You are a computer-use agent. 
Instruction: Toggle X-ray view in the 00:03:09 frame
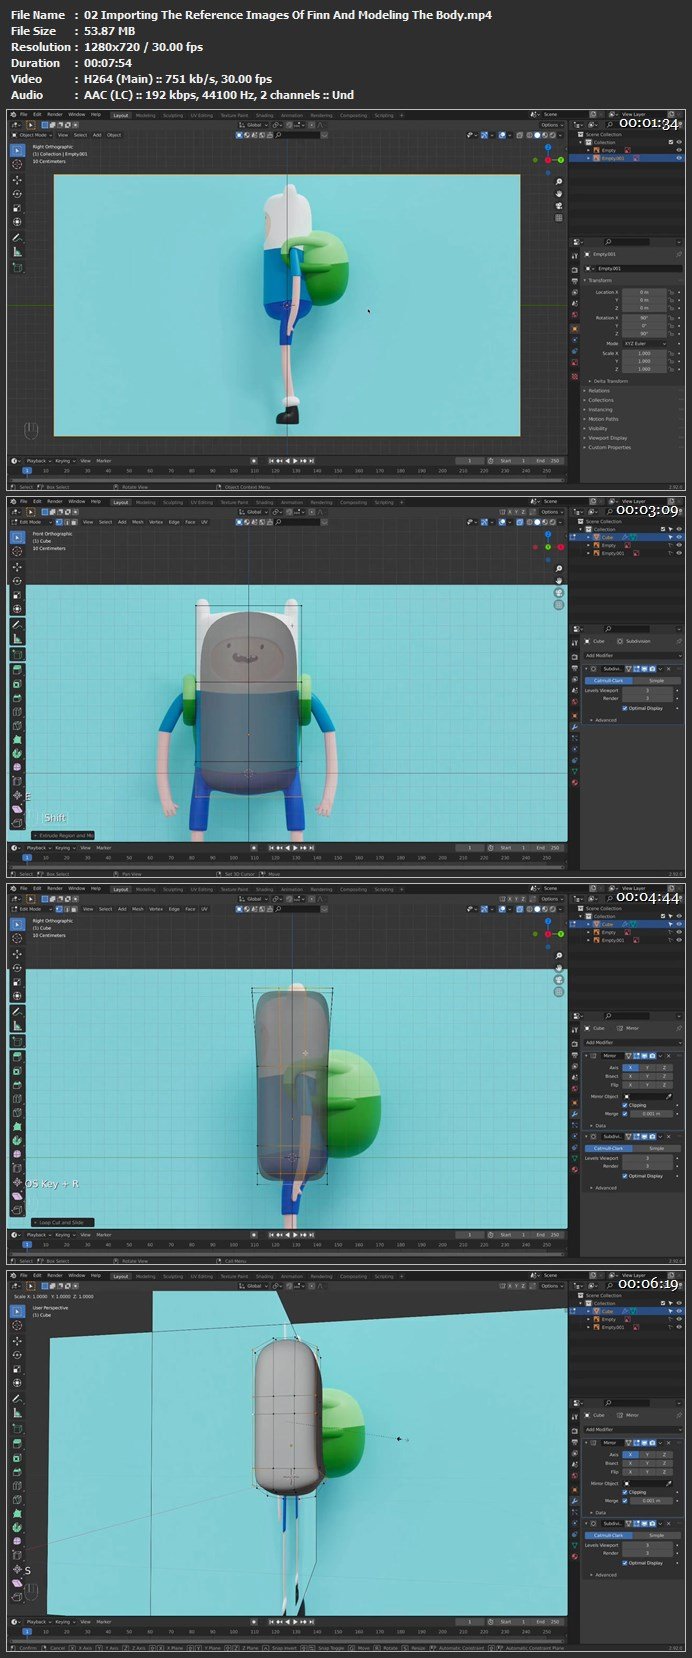coord(518,522)
